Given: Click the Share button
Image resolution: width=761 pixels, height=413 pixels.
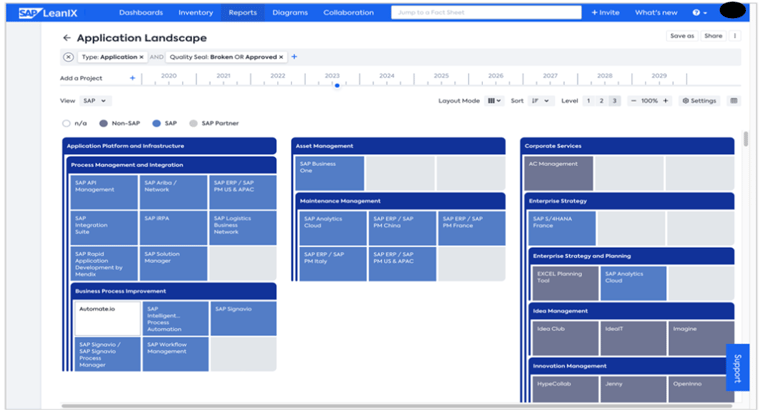Looking at the screenshot, I should (713, 36).
